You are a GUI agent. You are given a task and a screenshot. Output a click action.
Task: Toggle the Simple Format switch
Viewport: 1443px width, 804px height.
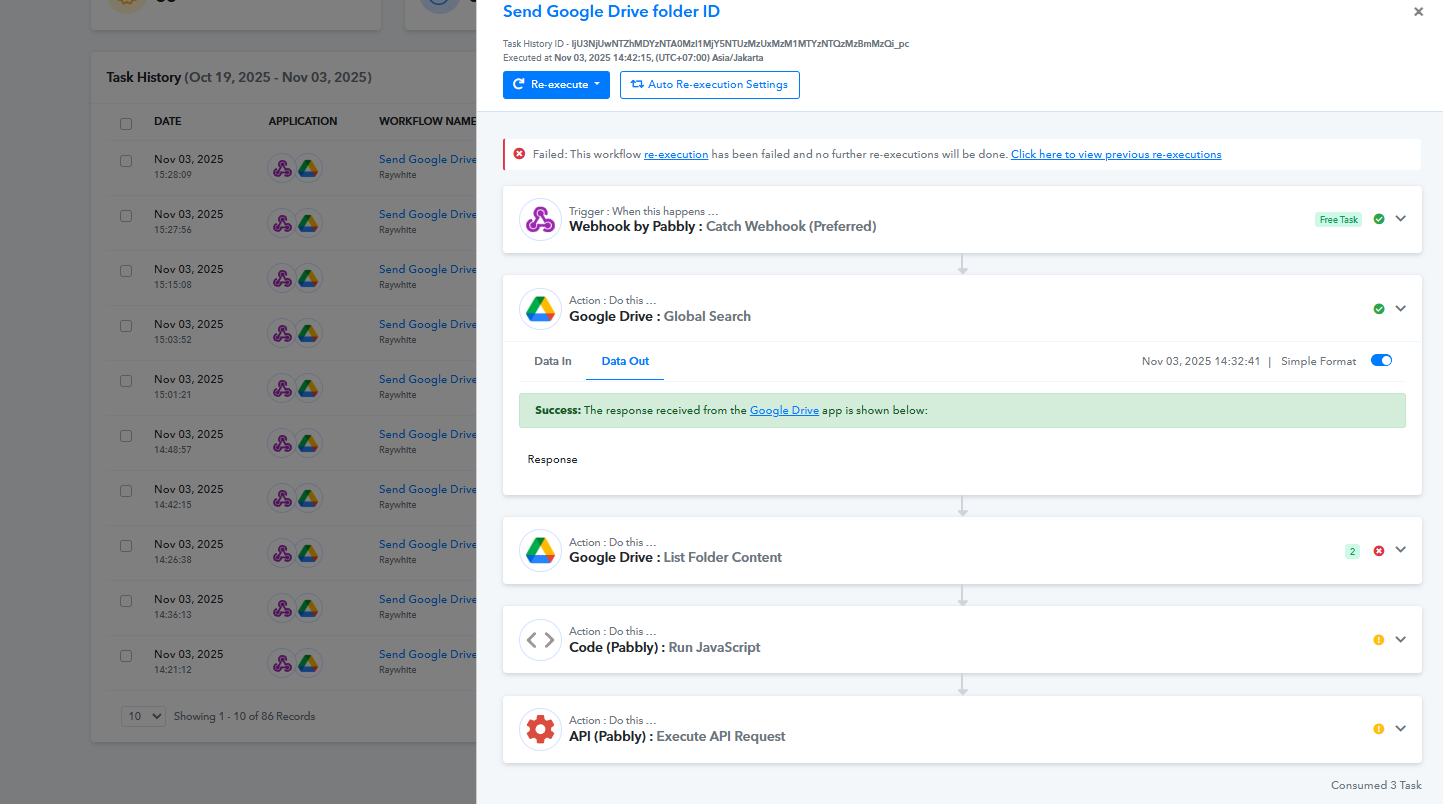[x=1381, y=361]
